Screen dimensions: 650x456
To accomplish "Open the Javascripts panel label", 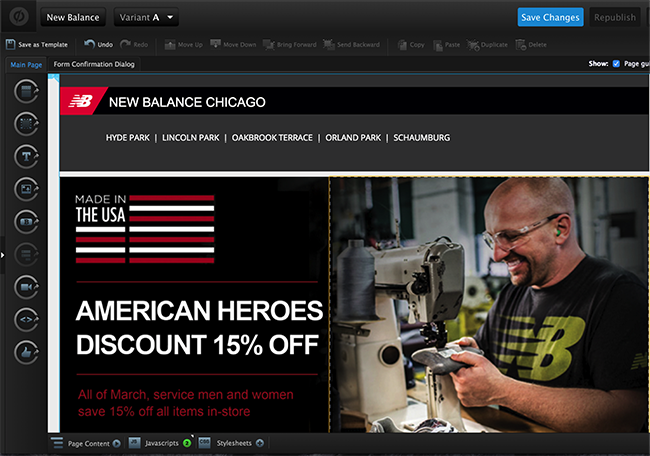I will (x=162, y=443).
